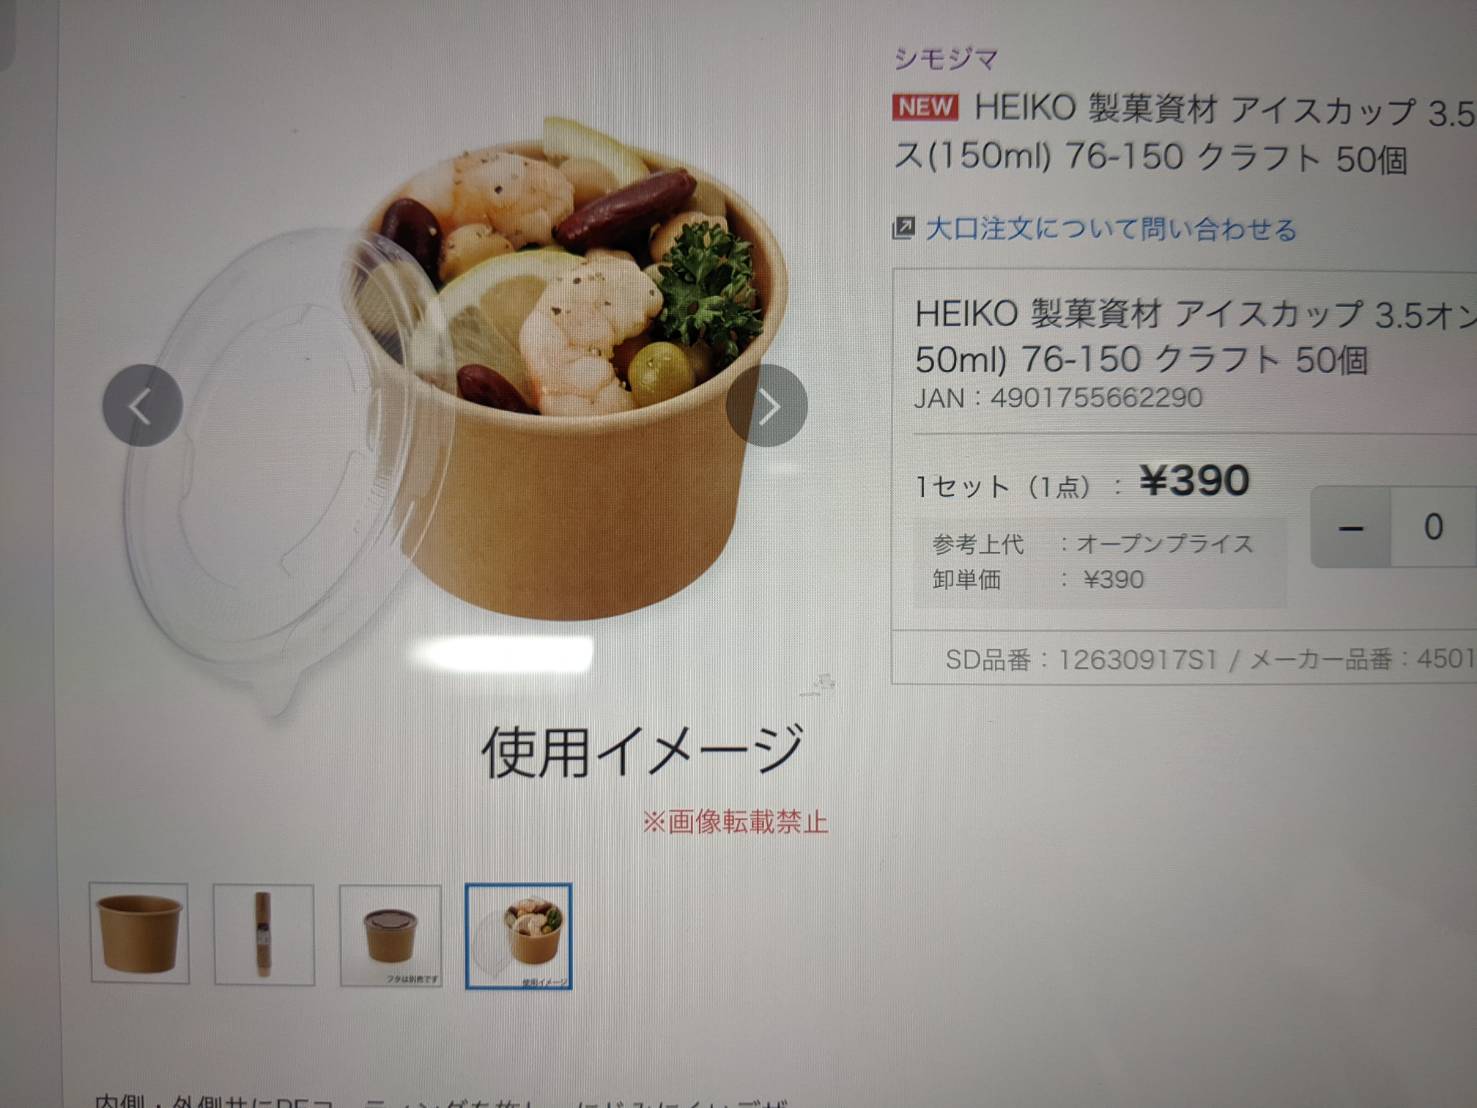Click the bold ¥390 set price
Screen dimensions: 1477x1108
1195,482
